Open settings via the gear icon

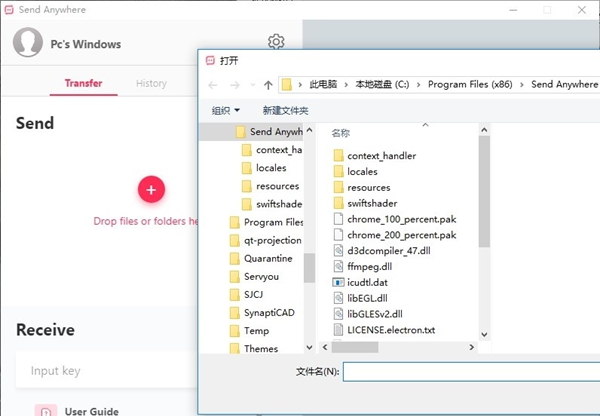pos(276,41)
